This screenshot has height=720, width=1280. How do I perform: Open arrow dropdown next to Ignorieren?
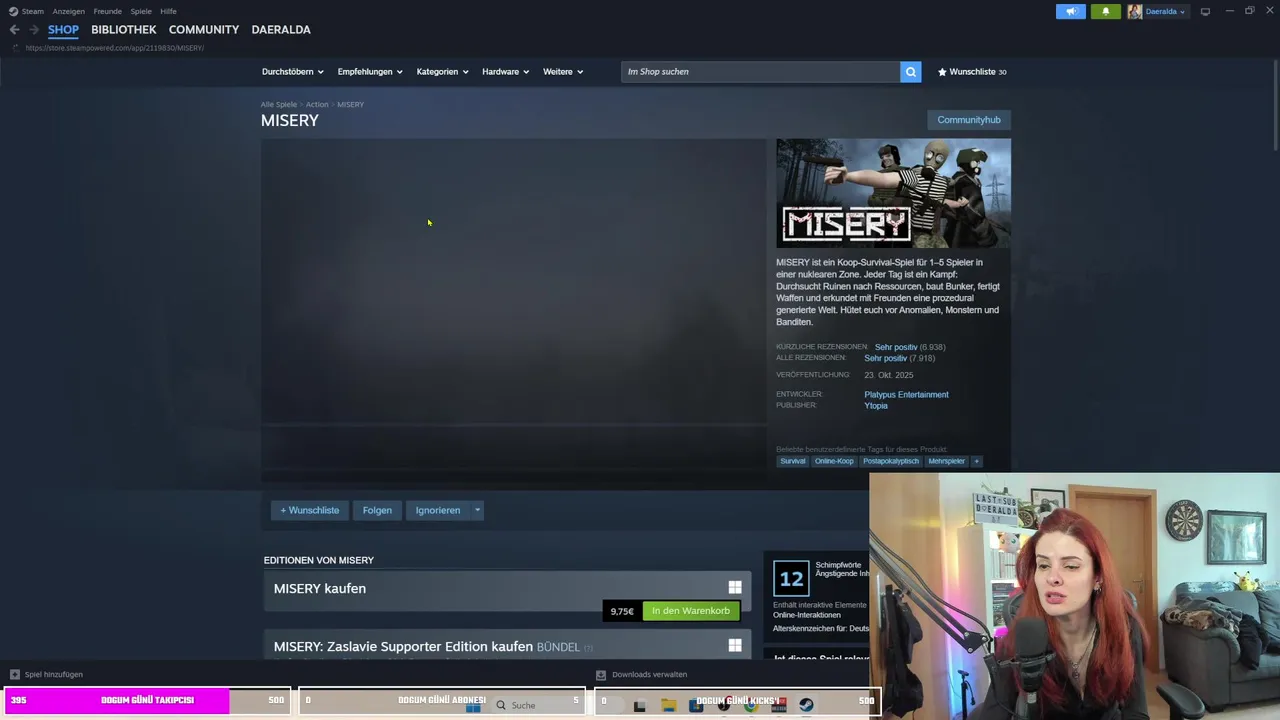click(477, 510)
